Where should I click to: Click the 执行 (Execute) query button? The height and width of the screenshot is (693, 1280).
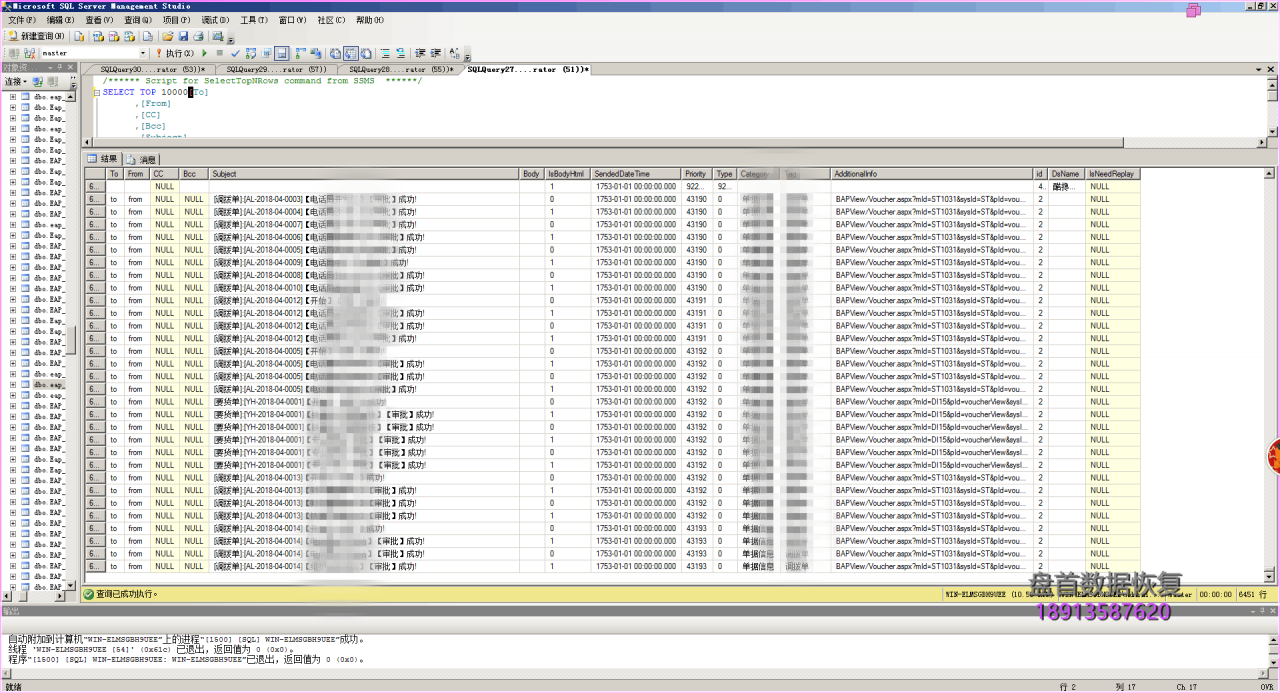coord(174,53)
